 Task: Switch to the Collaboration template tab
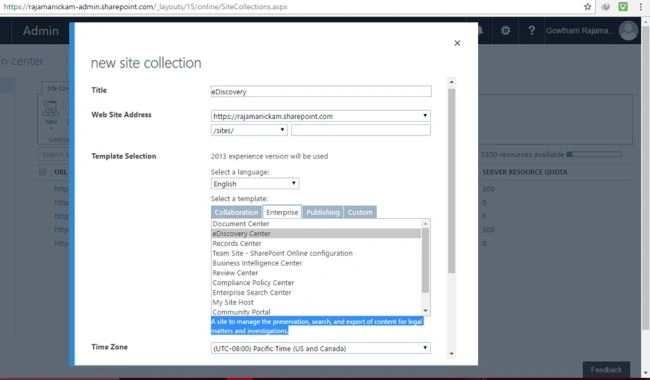236,212
